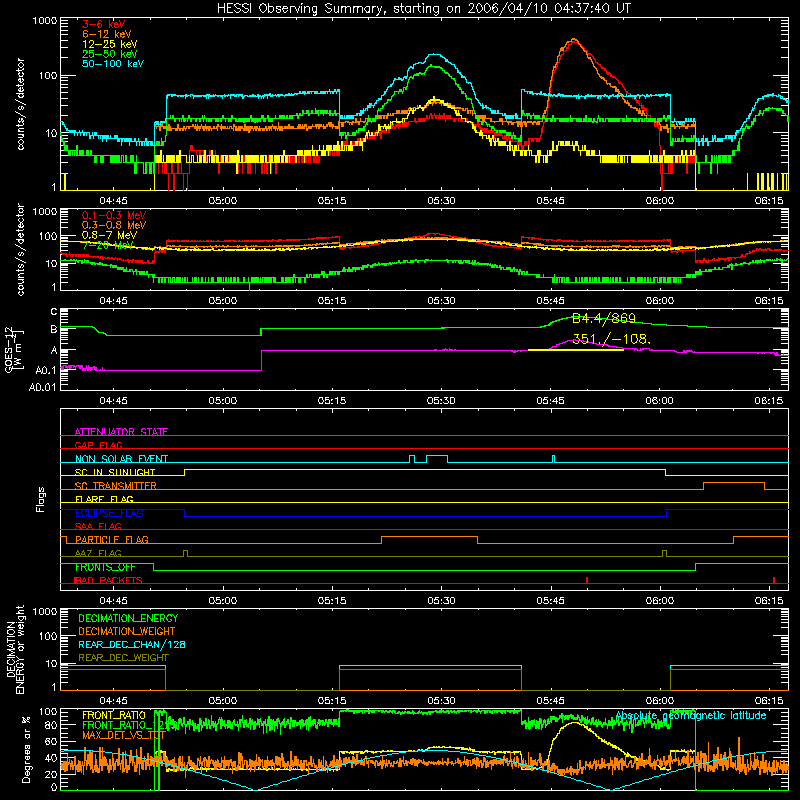The image size is (800, 800).
Task: Select the GAP_FLAG label
Action: click(x=98, y=445)
